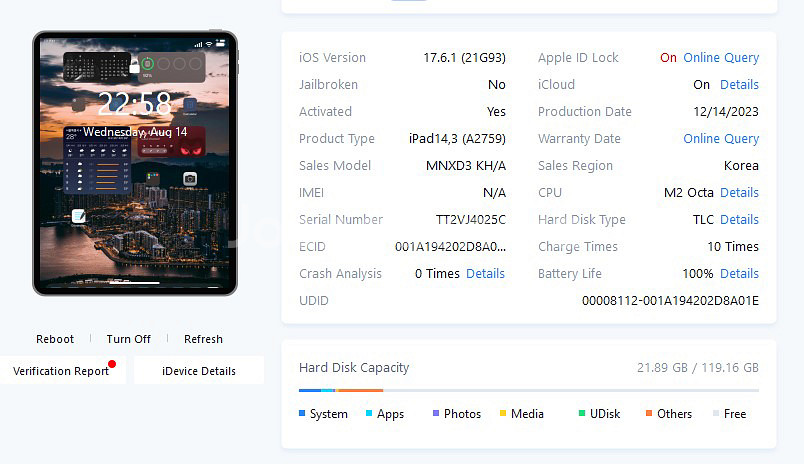Open Online Query for Warranty Date

(x=721, y=139)
